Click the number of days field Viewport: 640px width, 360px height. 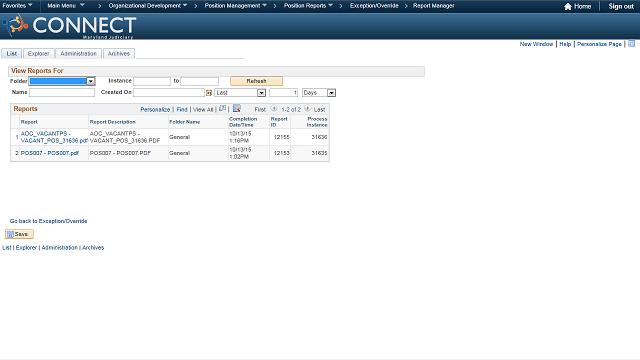click(284, 93)
